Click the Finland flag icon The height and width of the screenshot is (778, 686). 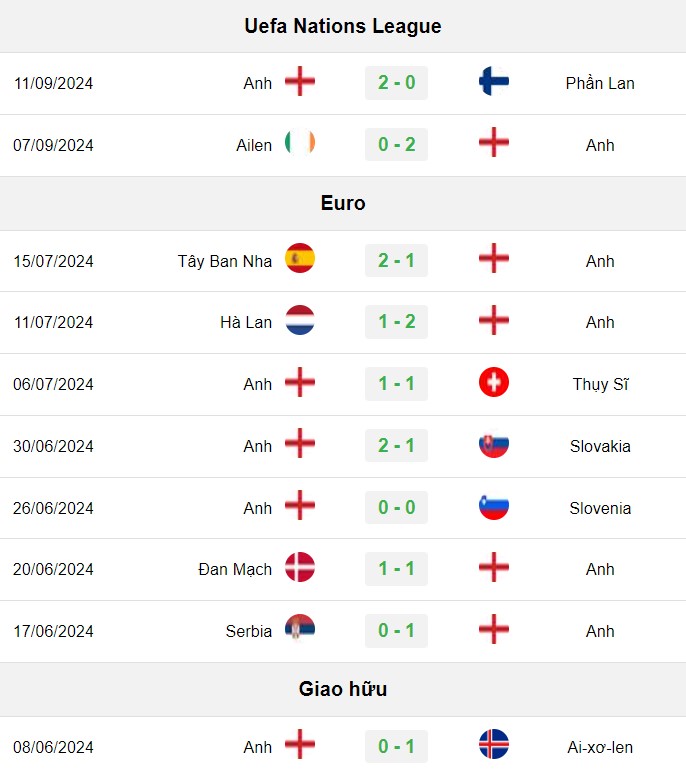494,81
